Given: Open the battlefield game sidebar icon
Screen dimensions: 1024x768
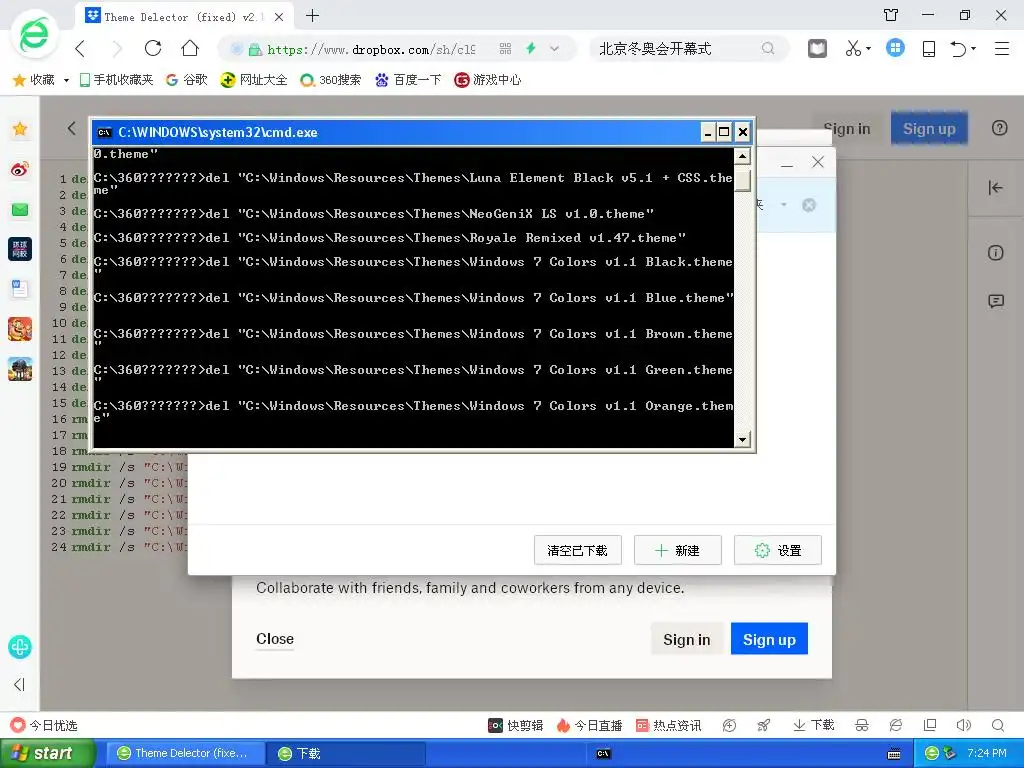Looking at the screenshot, I should click(20, 369).
